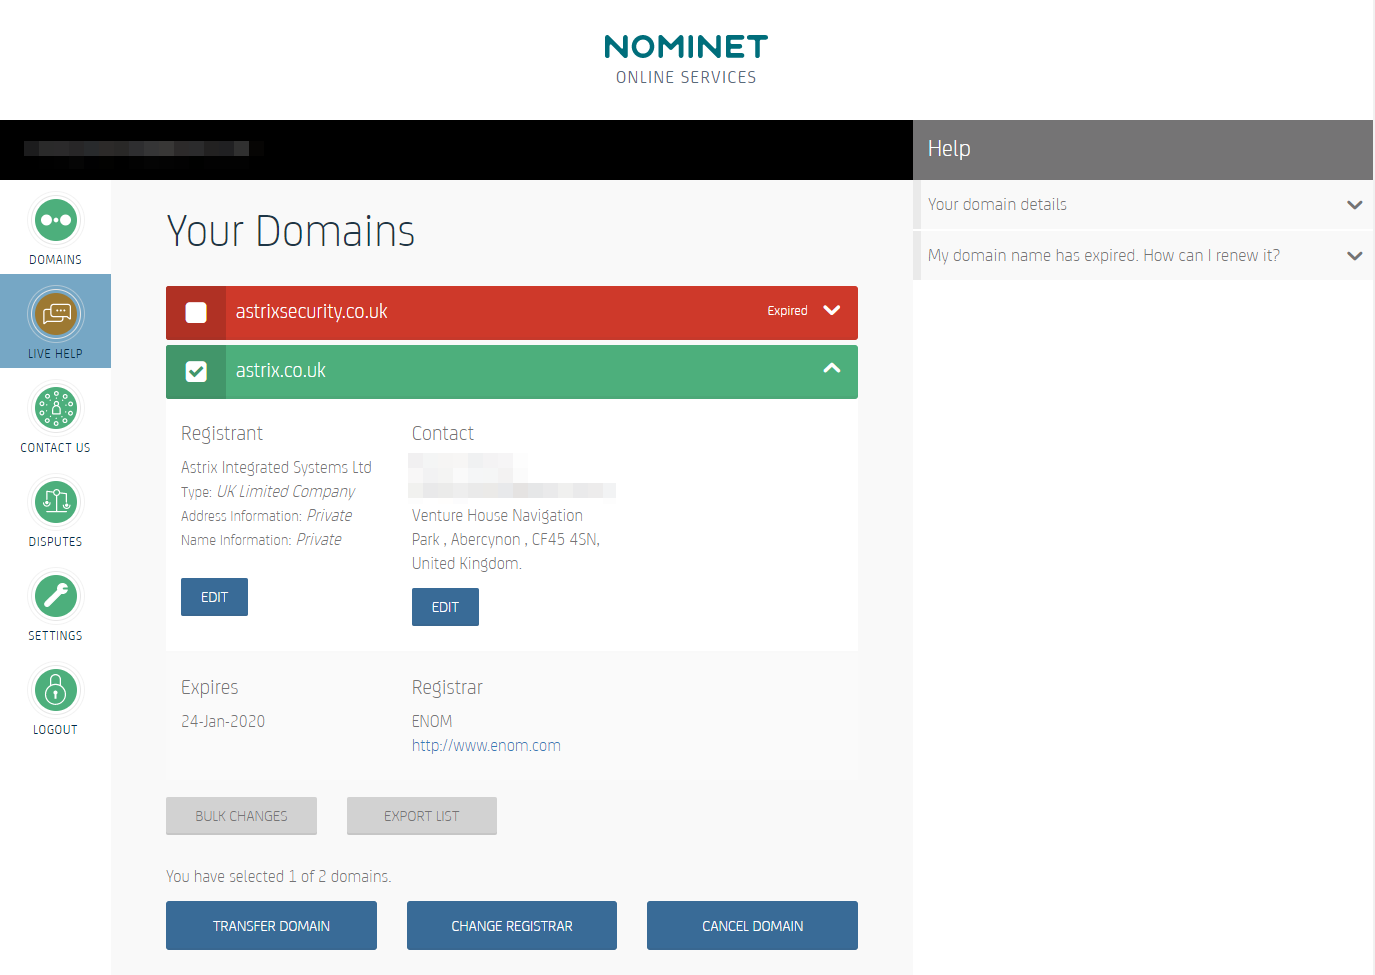1375x975 pixels.
Task: Click Edit under Registrant
Action: [214, 597]
